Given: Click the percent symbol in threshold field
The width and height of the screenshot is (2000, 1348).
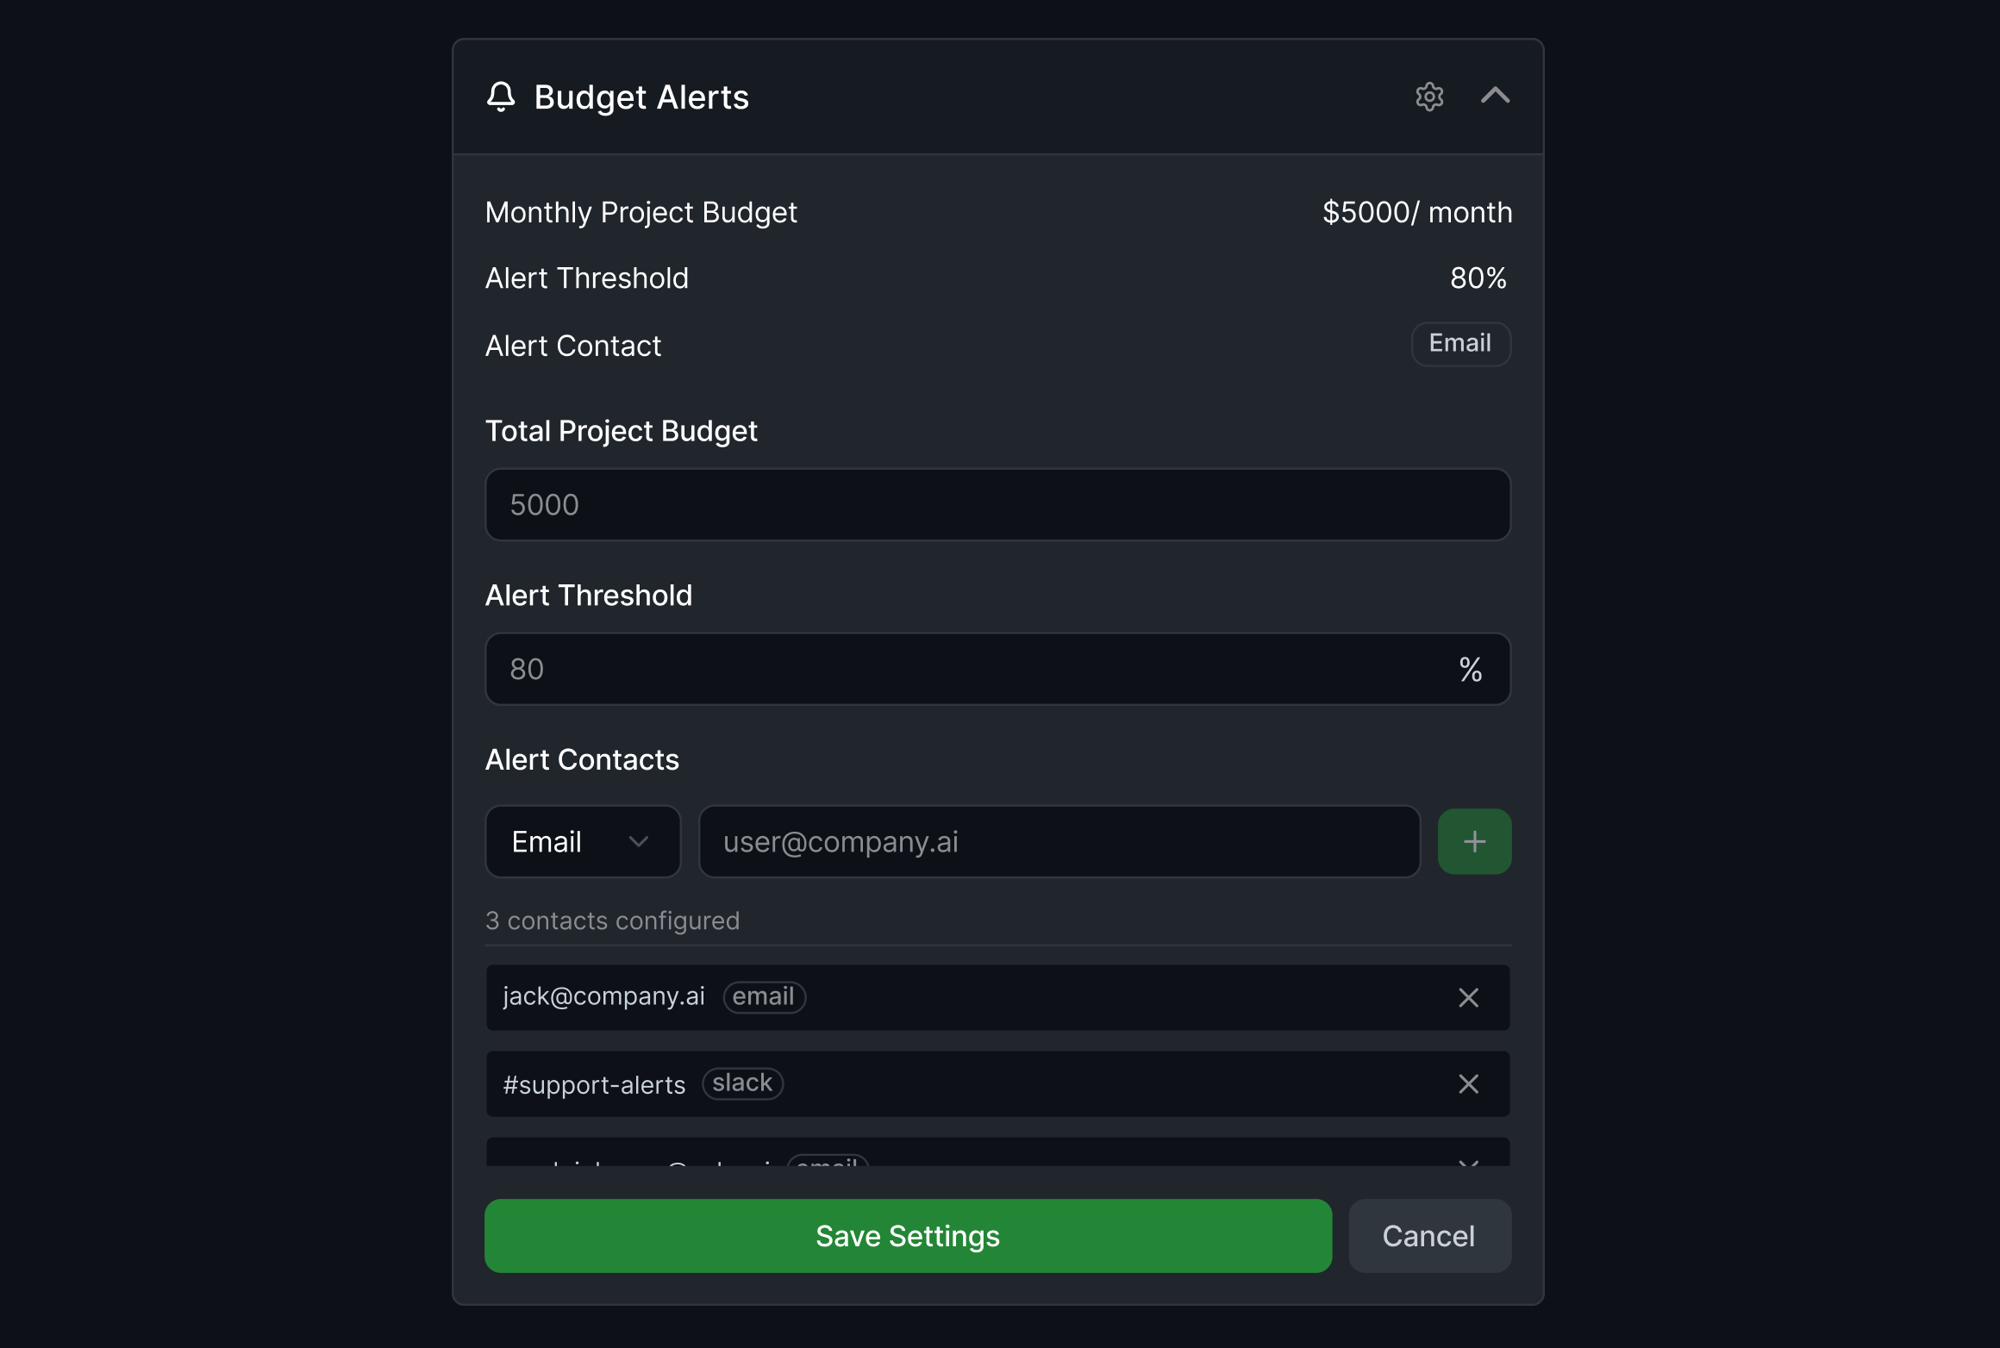Looking at the screenshot, I should pos(1469,669).
